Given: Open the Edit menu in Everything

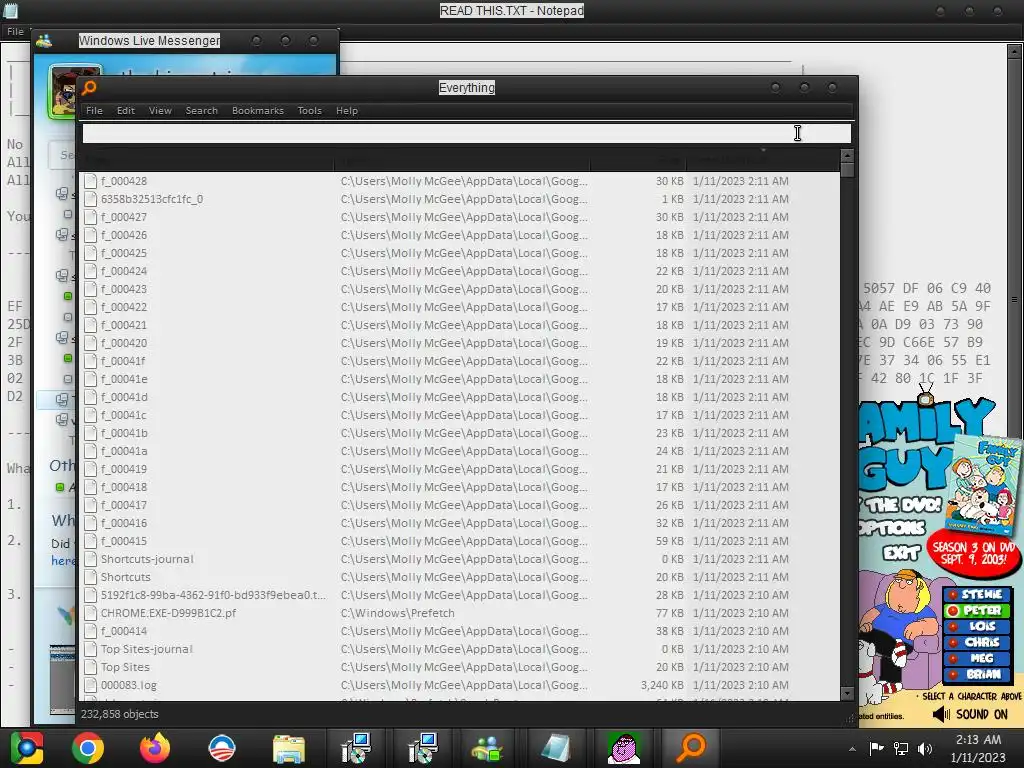Looking at the screenshot, I should tap(125, 110).
